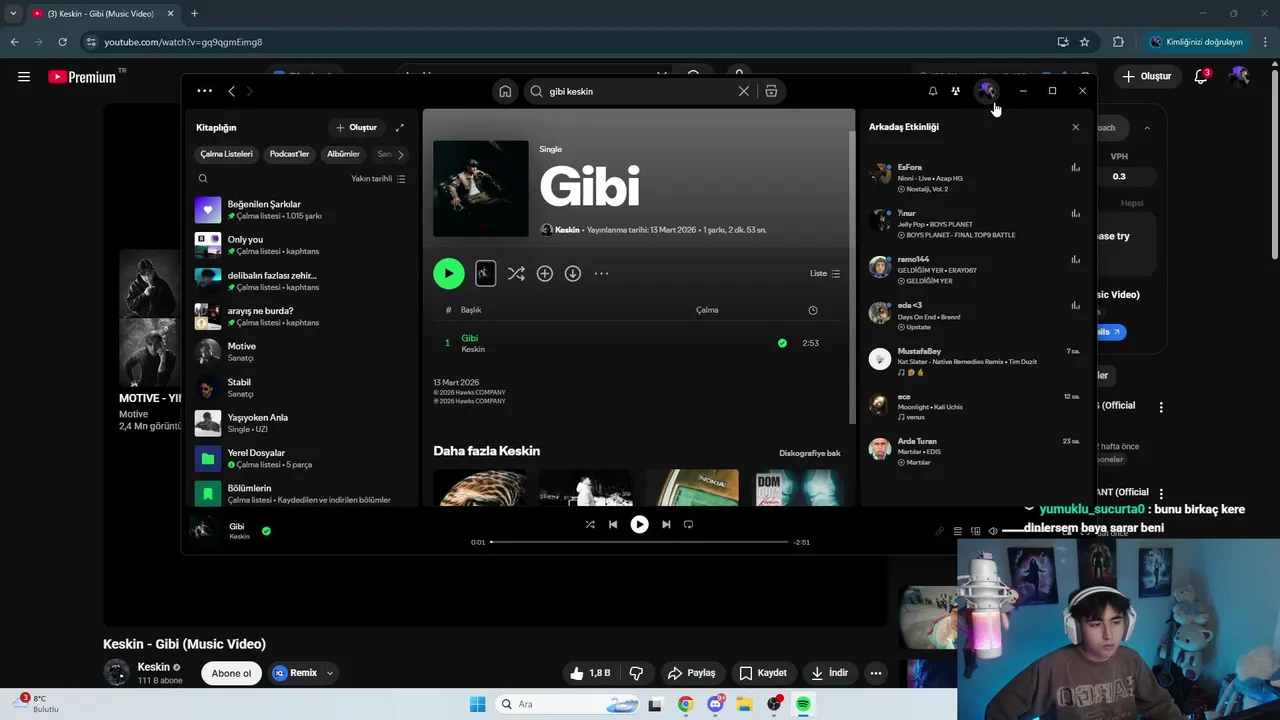Open EsFora friend activity entry
This screenshot has width=1280, height=720.
pos(975,178)
